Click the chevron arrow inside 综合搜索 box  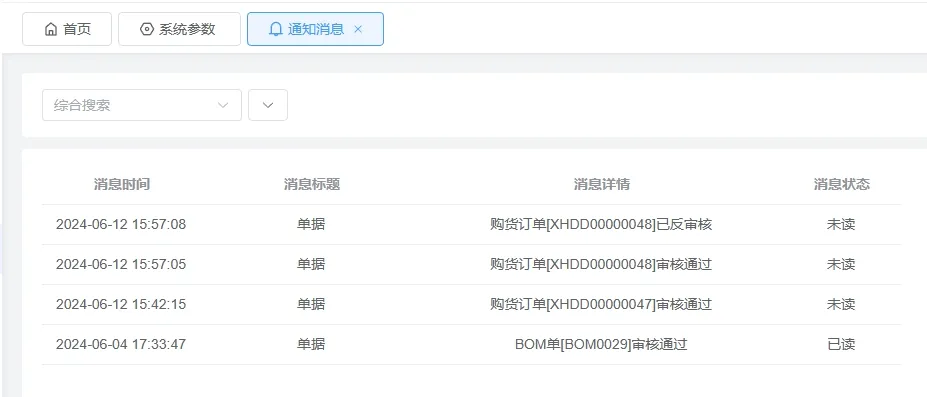(x=223, y=105)
